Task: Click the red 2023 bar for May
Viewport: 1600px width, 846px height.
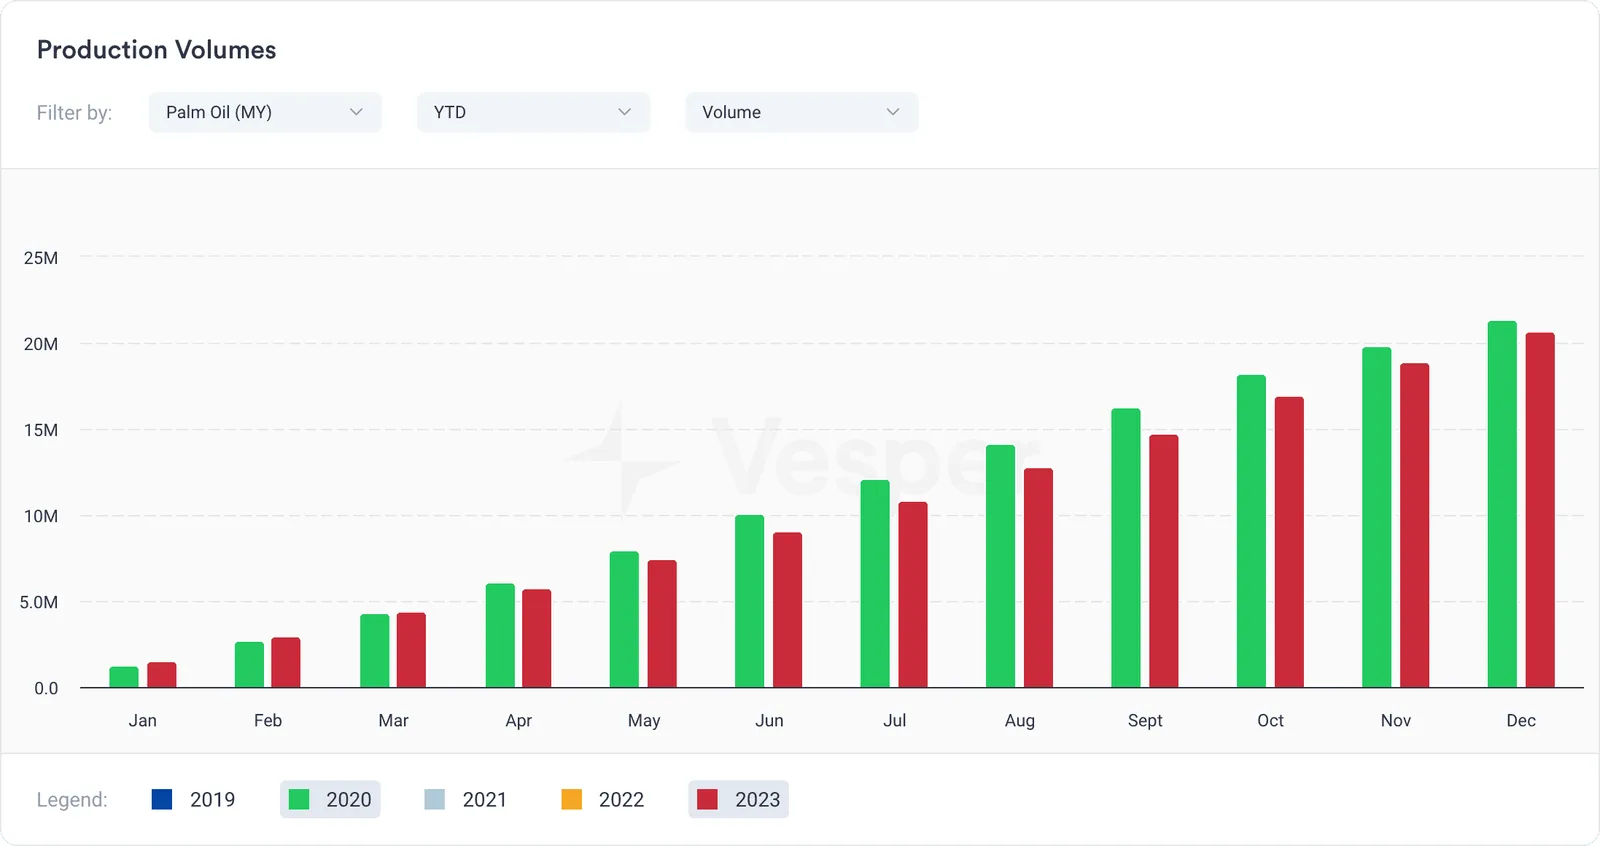Action: [x=662, y=624]
